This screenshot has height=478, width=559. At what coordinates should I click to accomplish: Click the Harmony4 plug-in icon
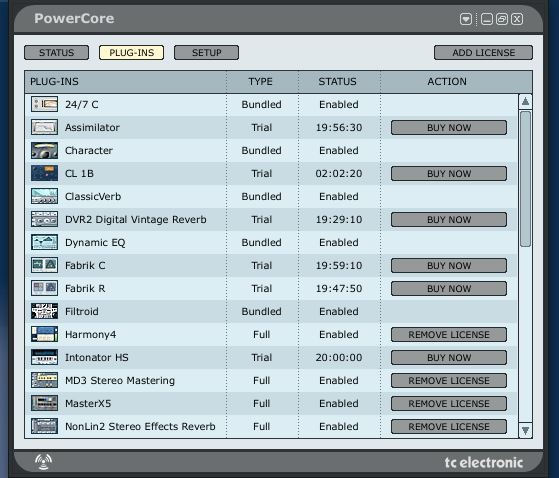click(44, 334)
